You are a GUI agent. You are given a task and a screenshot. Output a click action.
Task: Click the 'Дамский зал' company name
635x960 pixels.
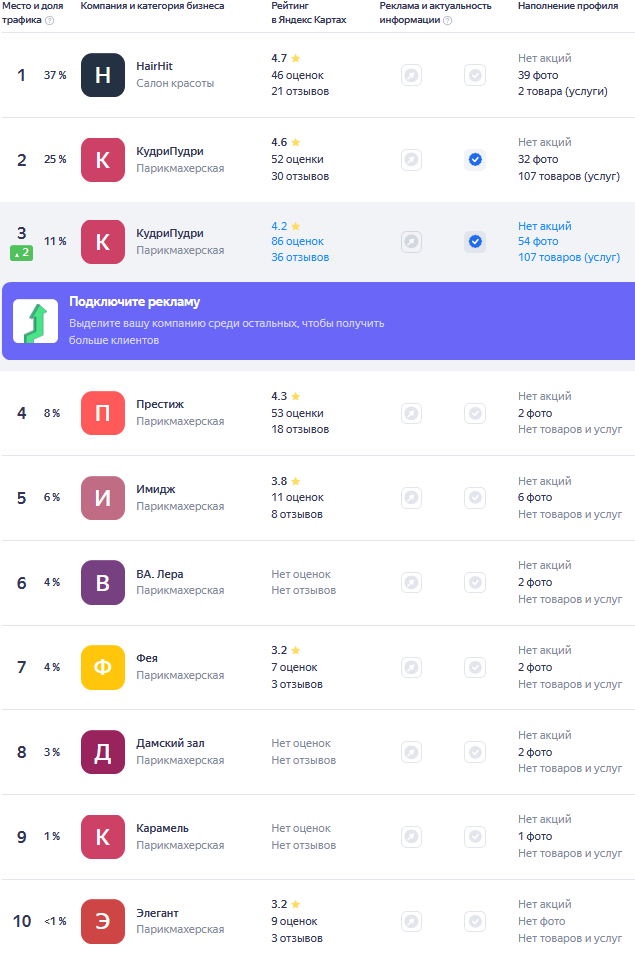click(x=170, y=743)
